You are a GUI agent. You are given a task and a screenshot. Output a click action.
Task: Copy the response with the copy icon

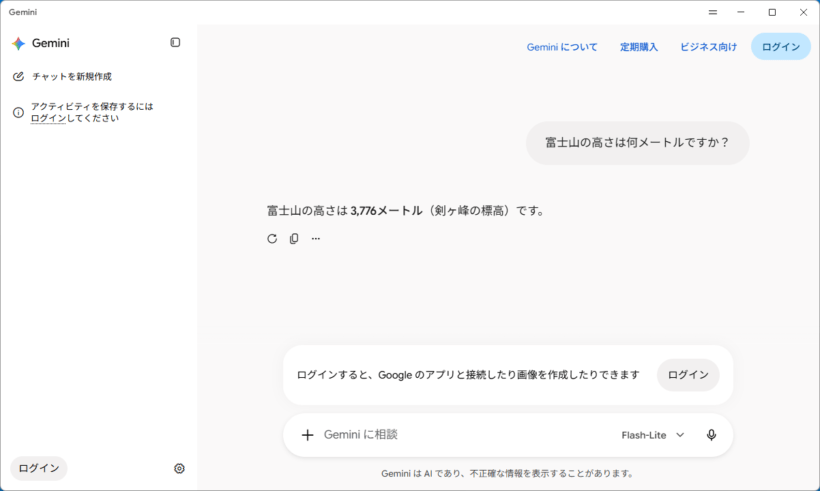[294, 238]
